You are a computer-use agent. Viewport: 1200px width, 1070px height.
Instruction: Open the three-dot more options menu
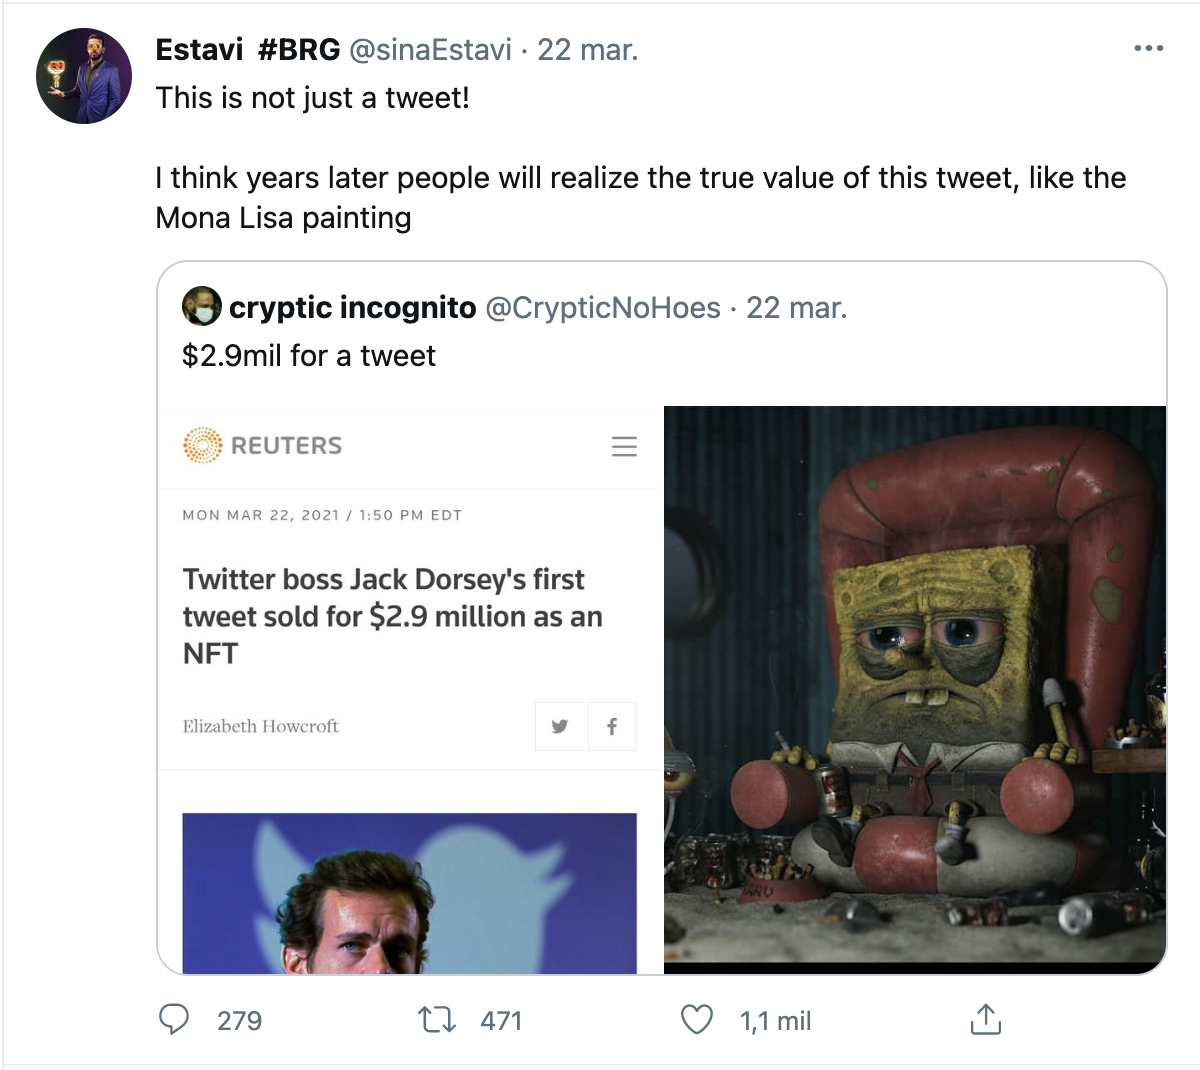(x=1149, y=48)
